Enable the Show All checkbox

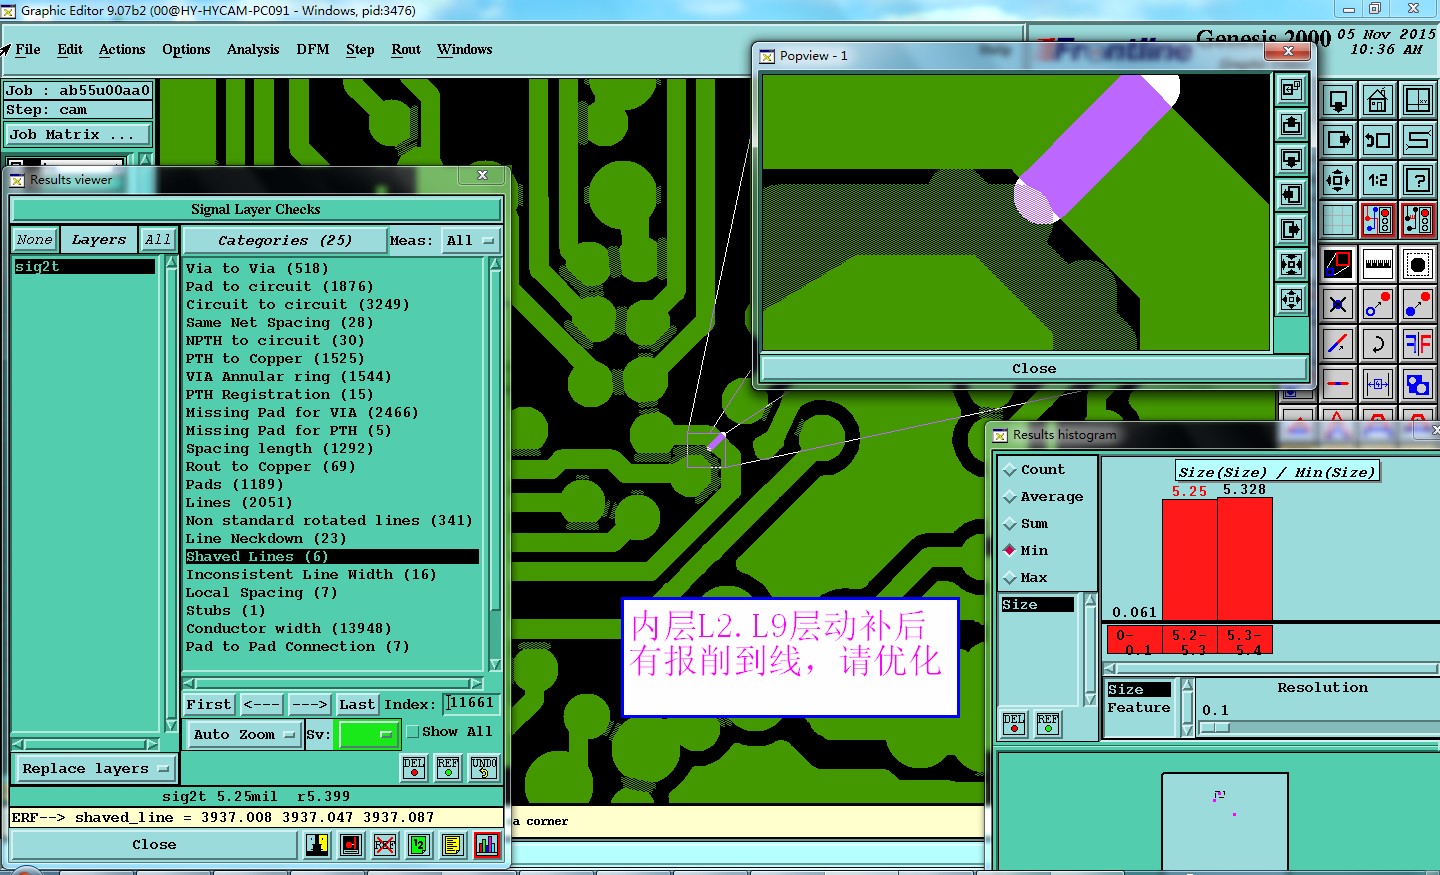(412, 732)
